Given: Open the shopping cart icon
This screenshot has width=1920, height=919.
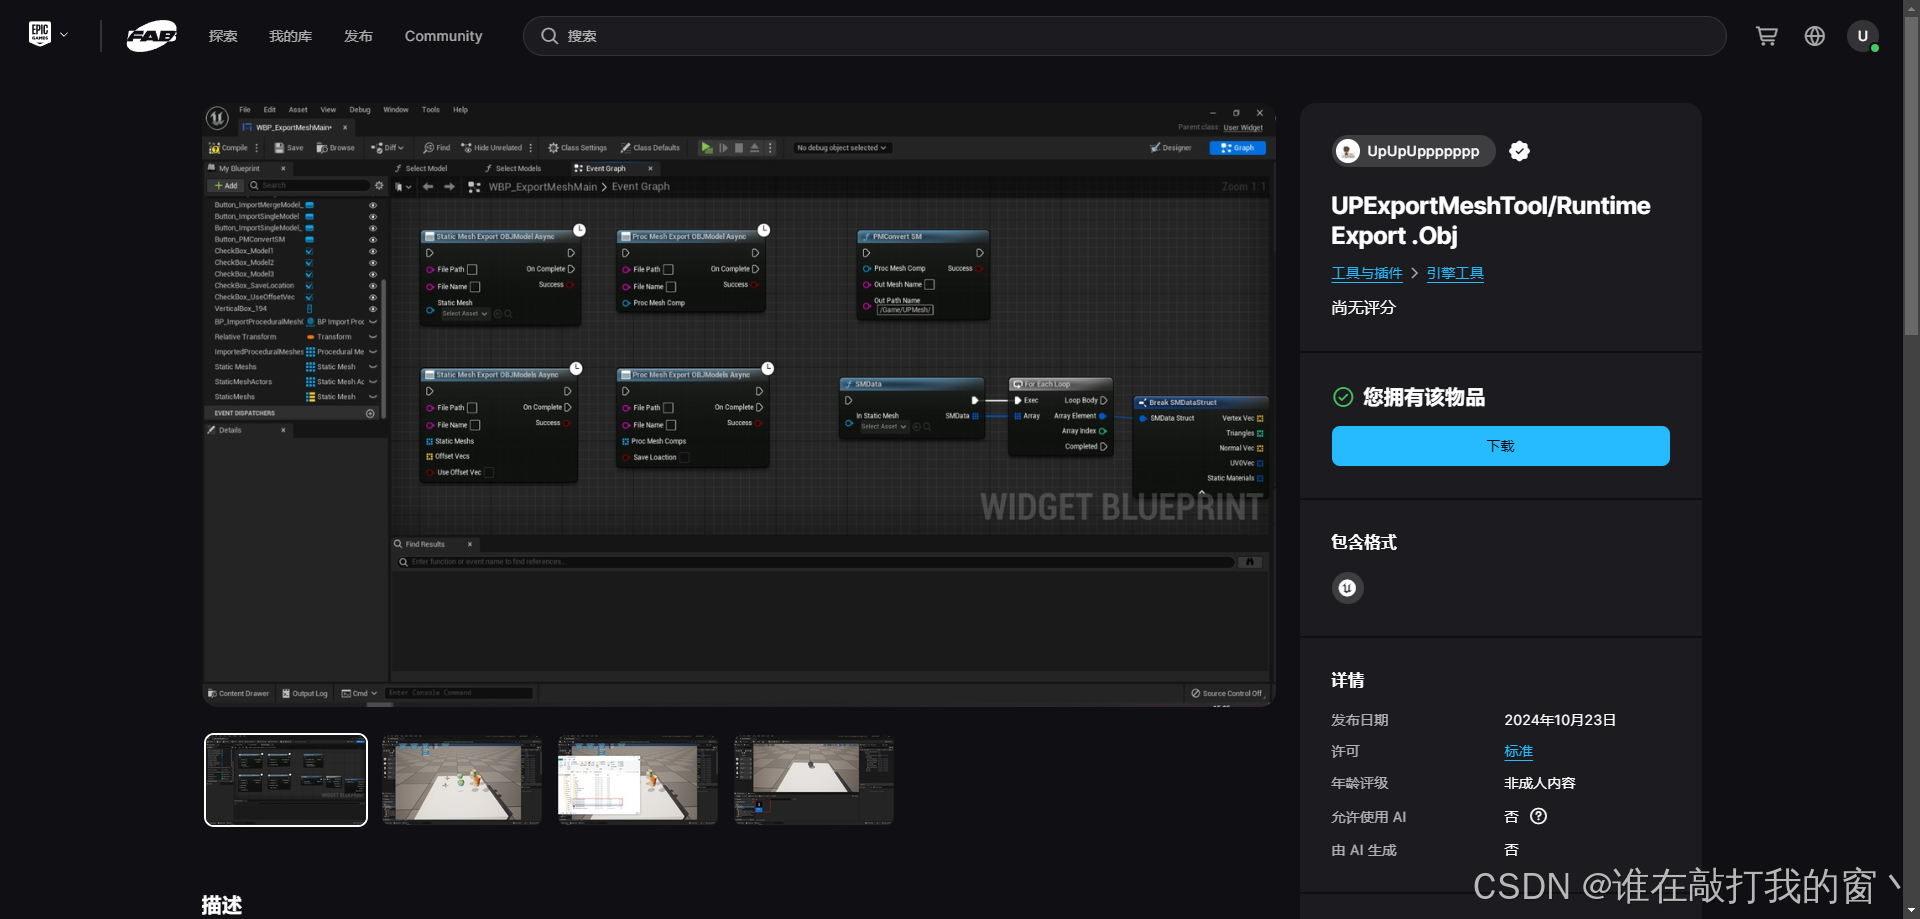Looking at the screenshot, I should tap(1767, 36).
